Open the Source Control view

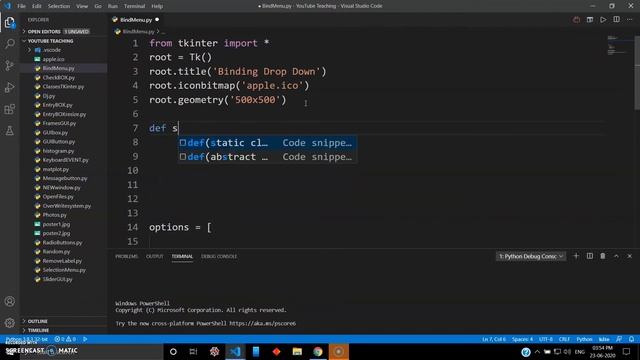coord(9,65)
